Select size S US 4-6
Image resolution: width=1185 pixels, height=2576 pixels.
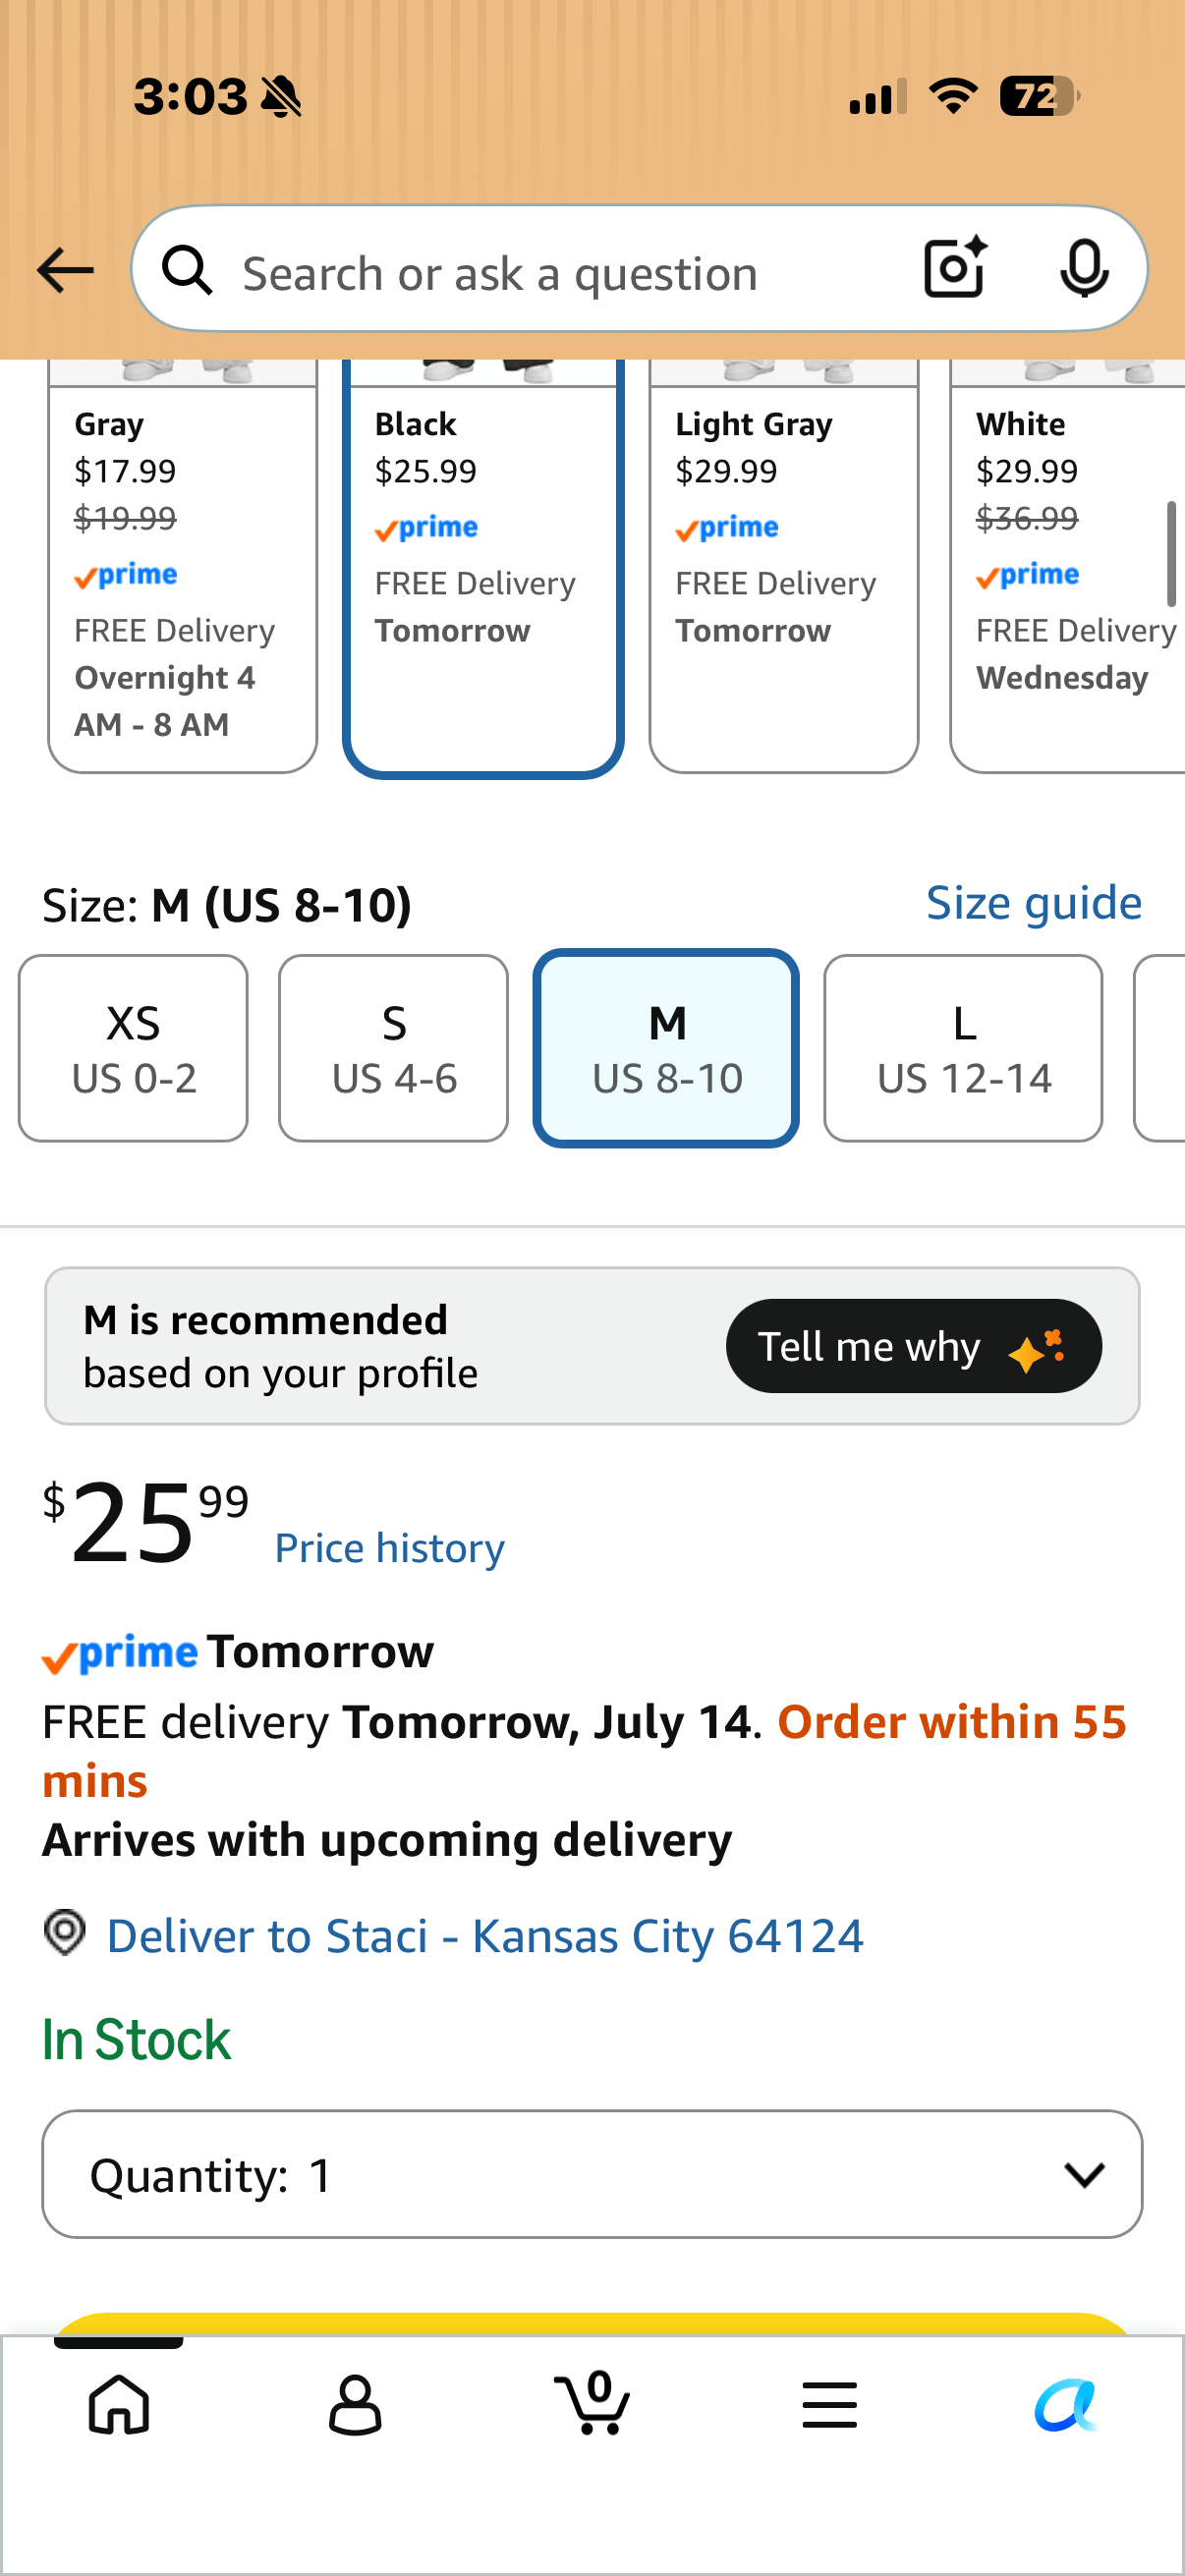(393, 1048)
